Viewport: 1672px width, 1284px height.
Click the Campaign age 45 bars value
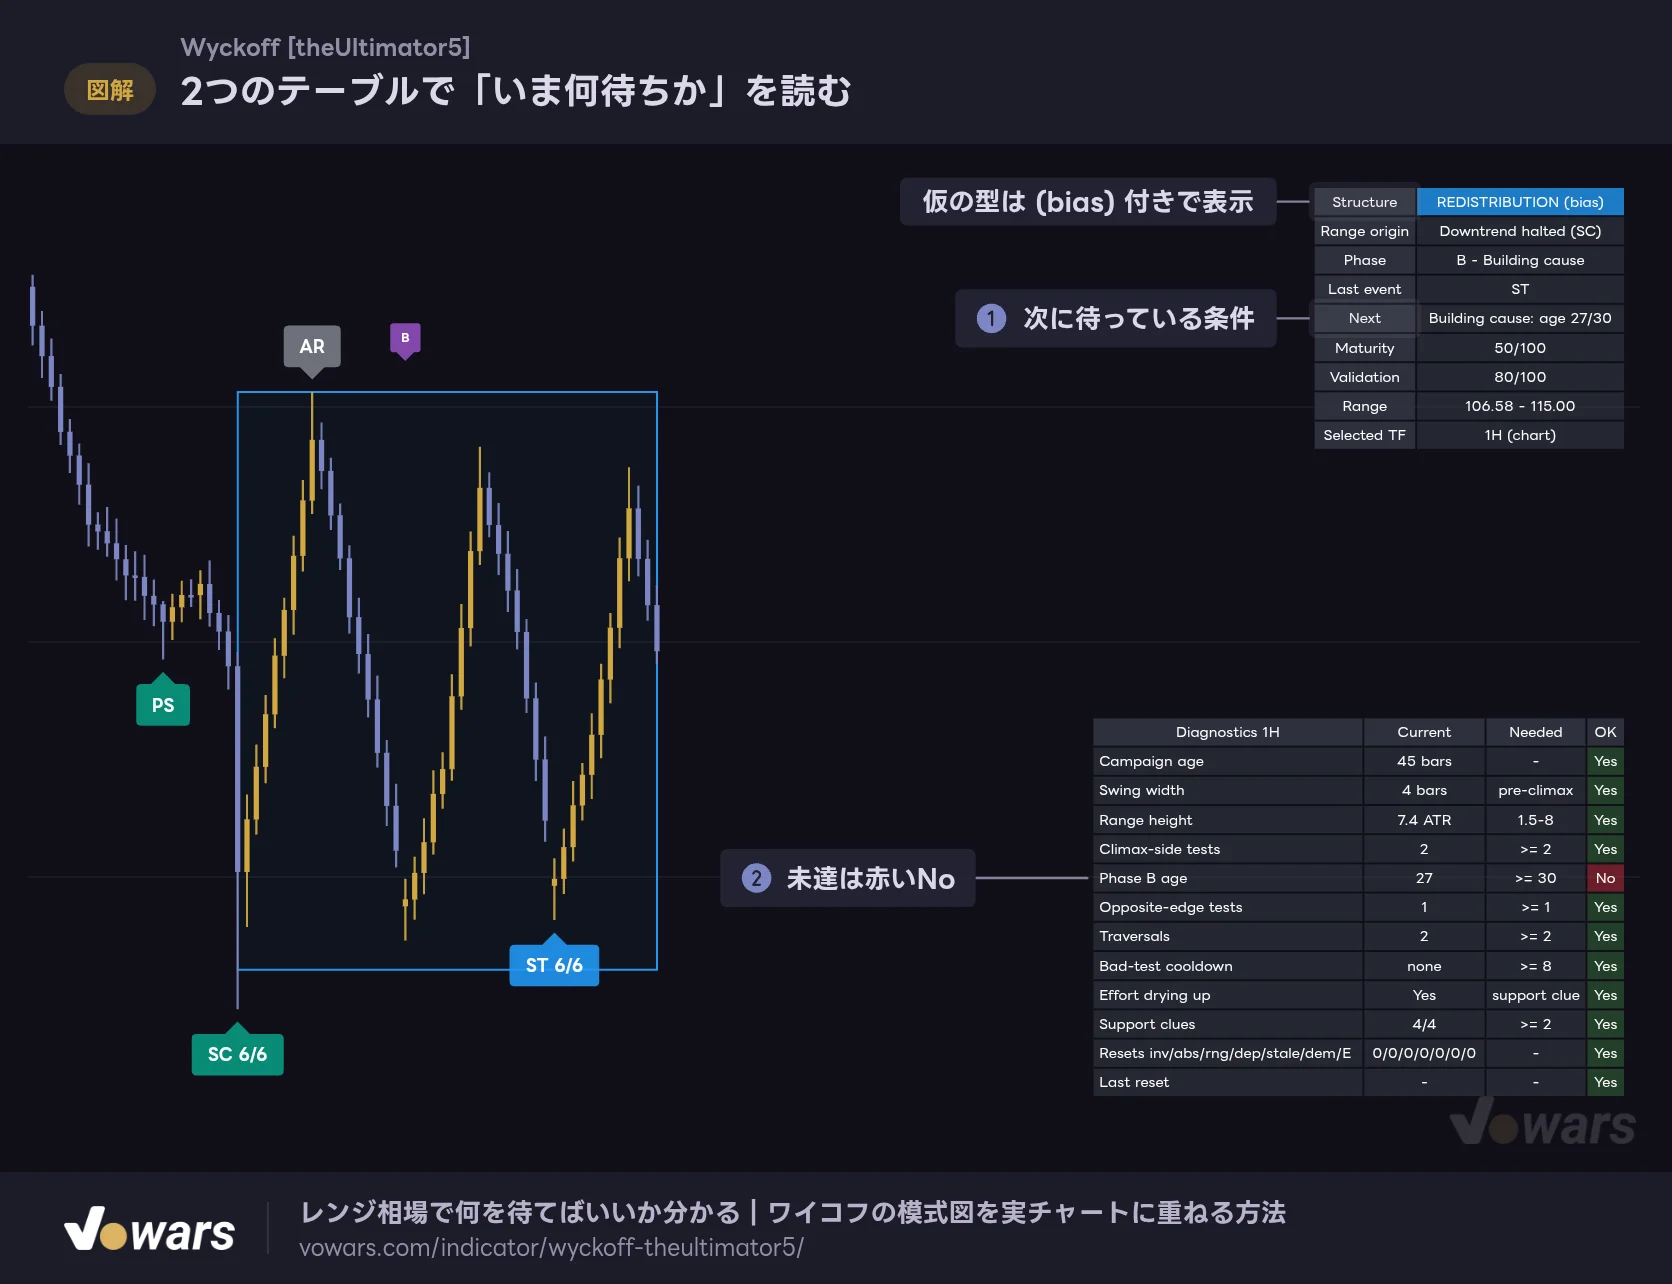pyautogui.click(x=1424, y=761)
